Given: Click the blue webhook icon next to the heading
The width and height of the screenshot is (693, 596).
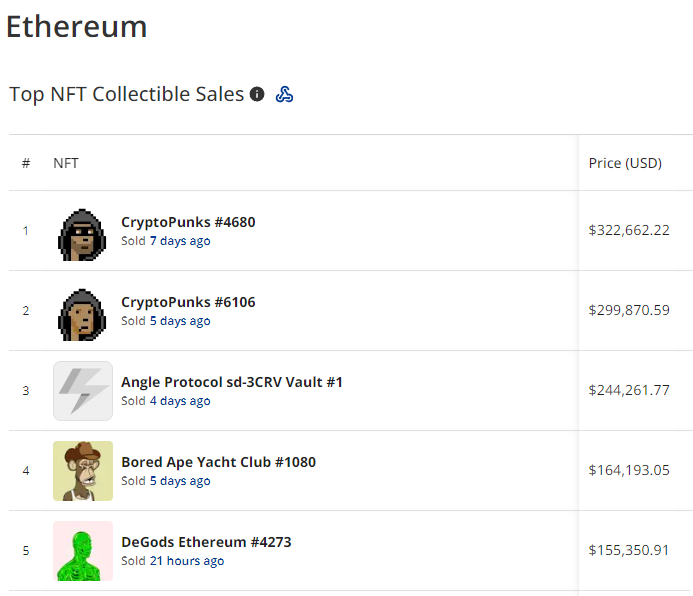Looking at the screenshot, I should [x=284, y=94].
